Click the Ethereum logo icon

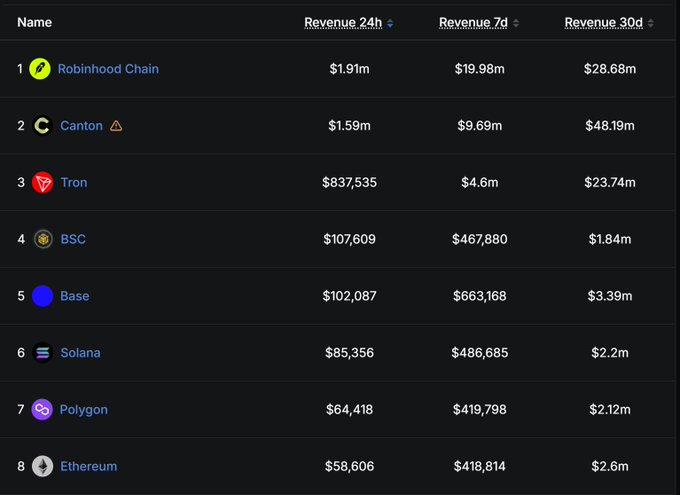pos(42,466)
